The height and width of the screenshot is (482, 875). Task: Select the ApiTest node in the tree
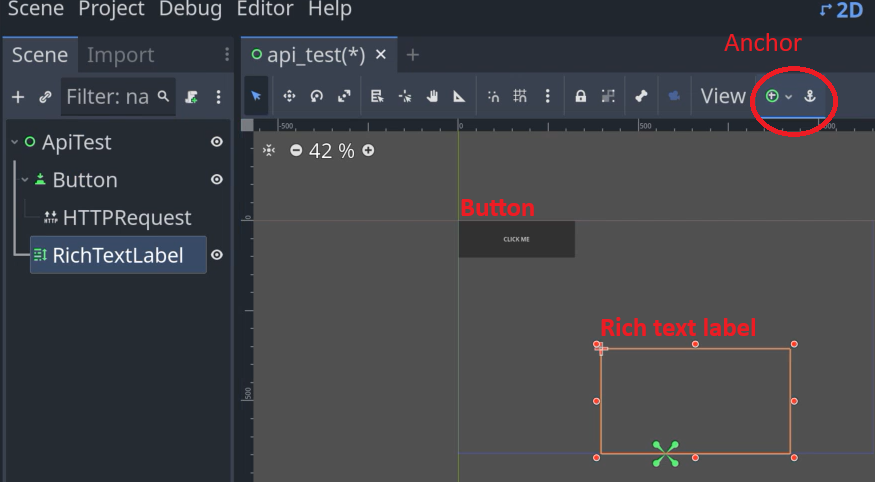pos(76,142)
